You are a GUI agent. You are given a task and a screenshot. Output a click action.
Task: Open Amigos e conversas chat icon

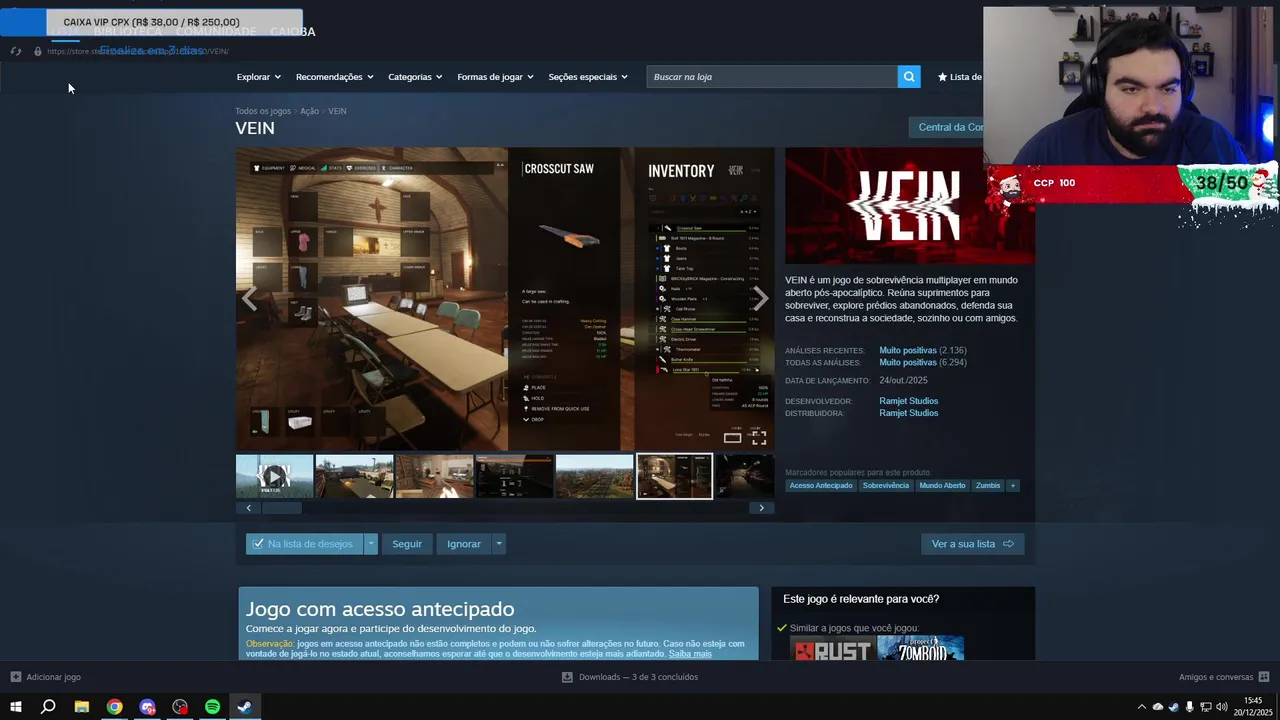(1264, 677)
